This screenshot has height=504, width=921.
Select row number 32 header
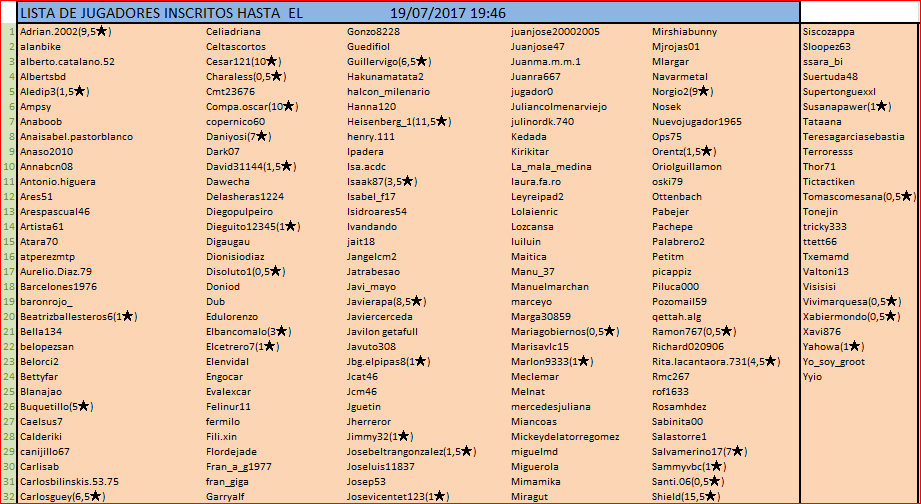(9, 496)
